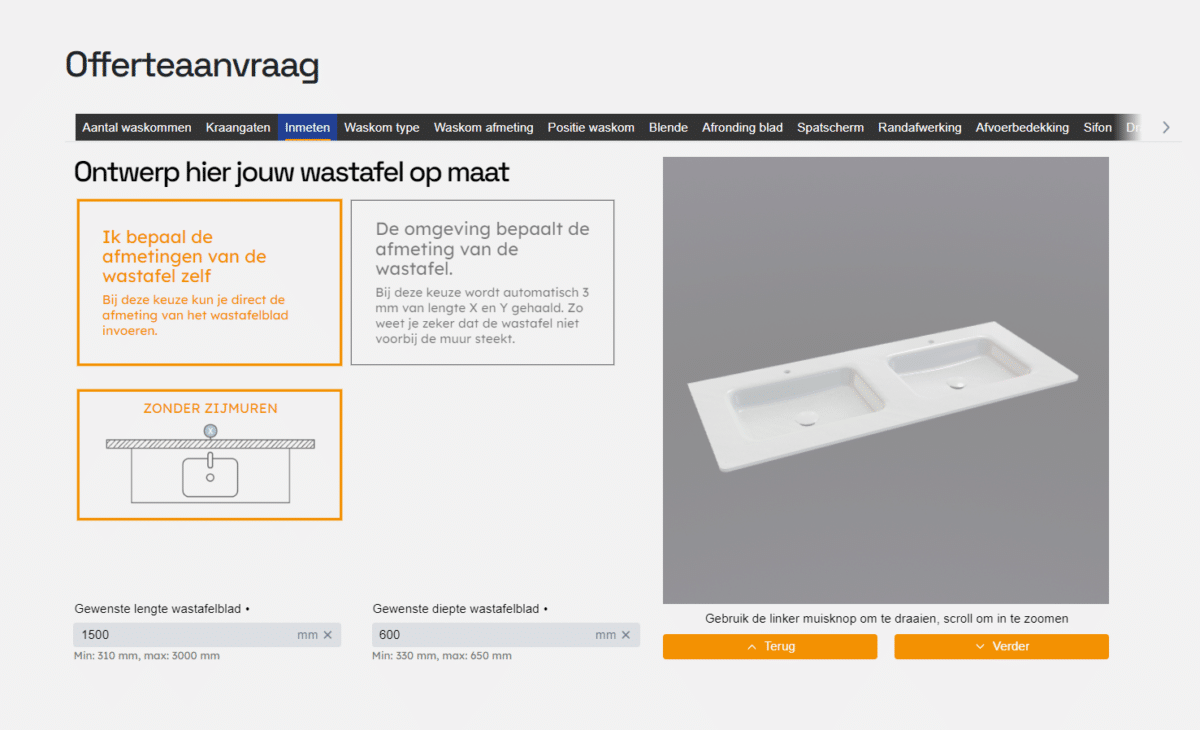Image resolution: width=1200 pixels, height=730 pixels.
Task: Switch to the Kraangaten tab
Action: pos(238,127)
